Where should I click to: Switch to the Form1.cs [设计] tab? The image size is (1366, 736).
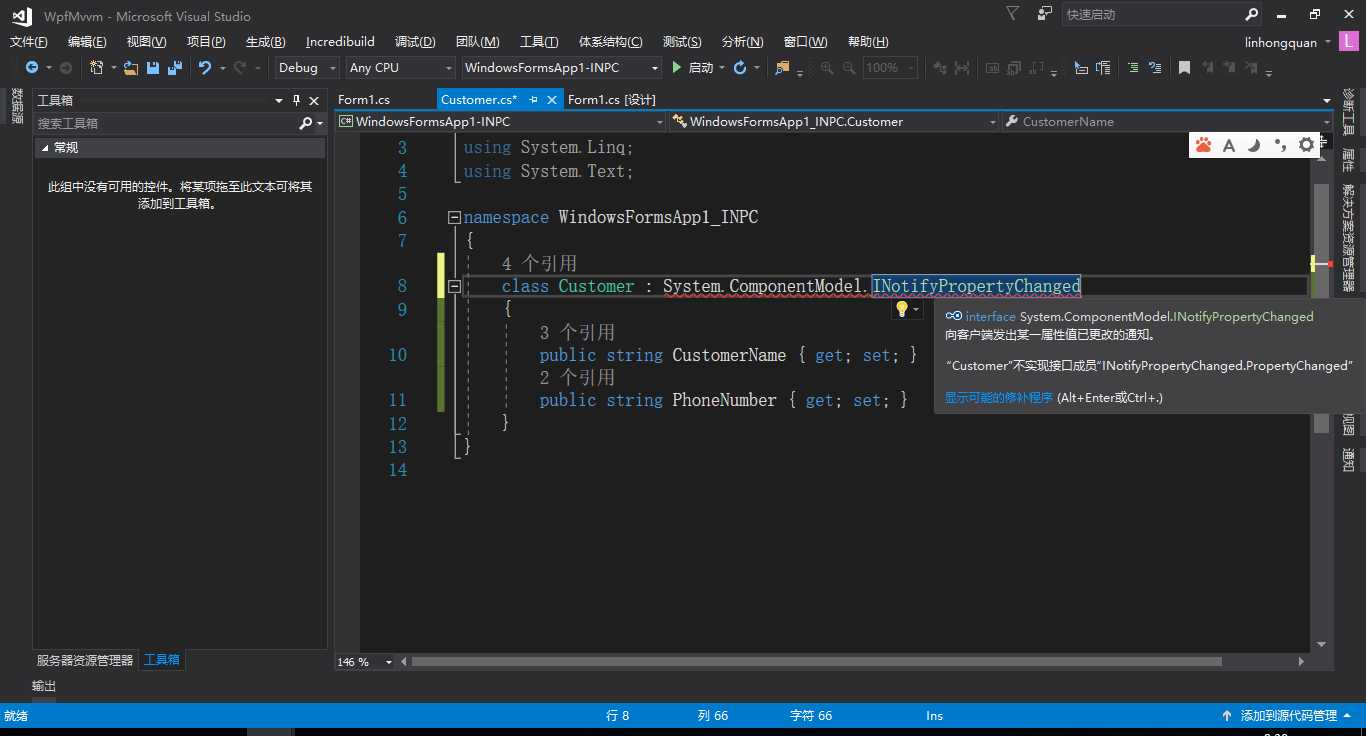[x=611, y=100]
